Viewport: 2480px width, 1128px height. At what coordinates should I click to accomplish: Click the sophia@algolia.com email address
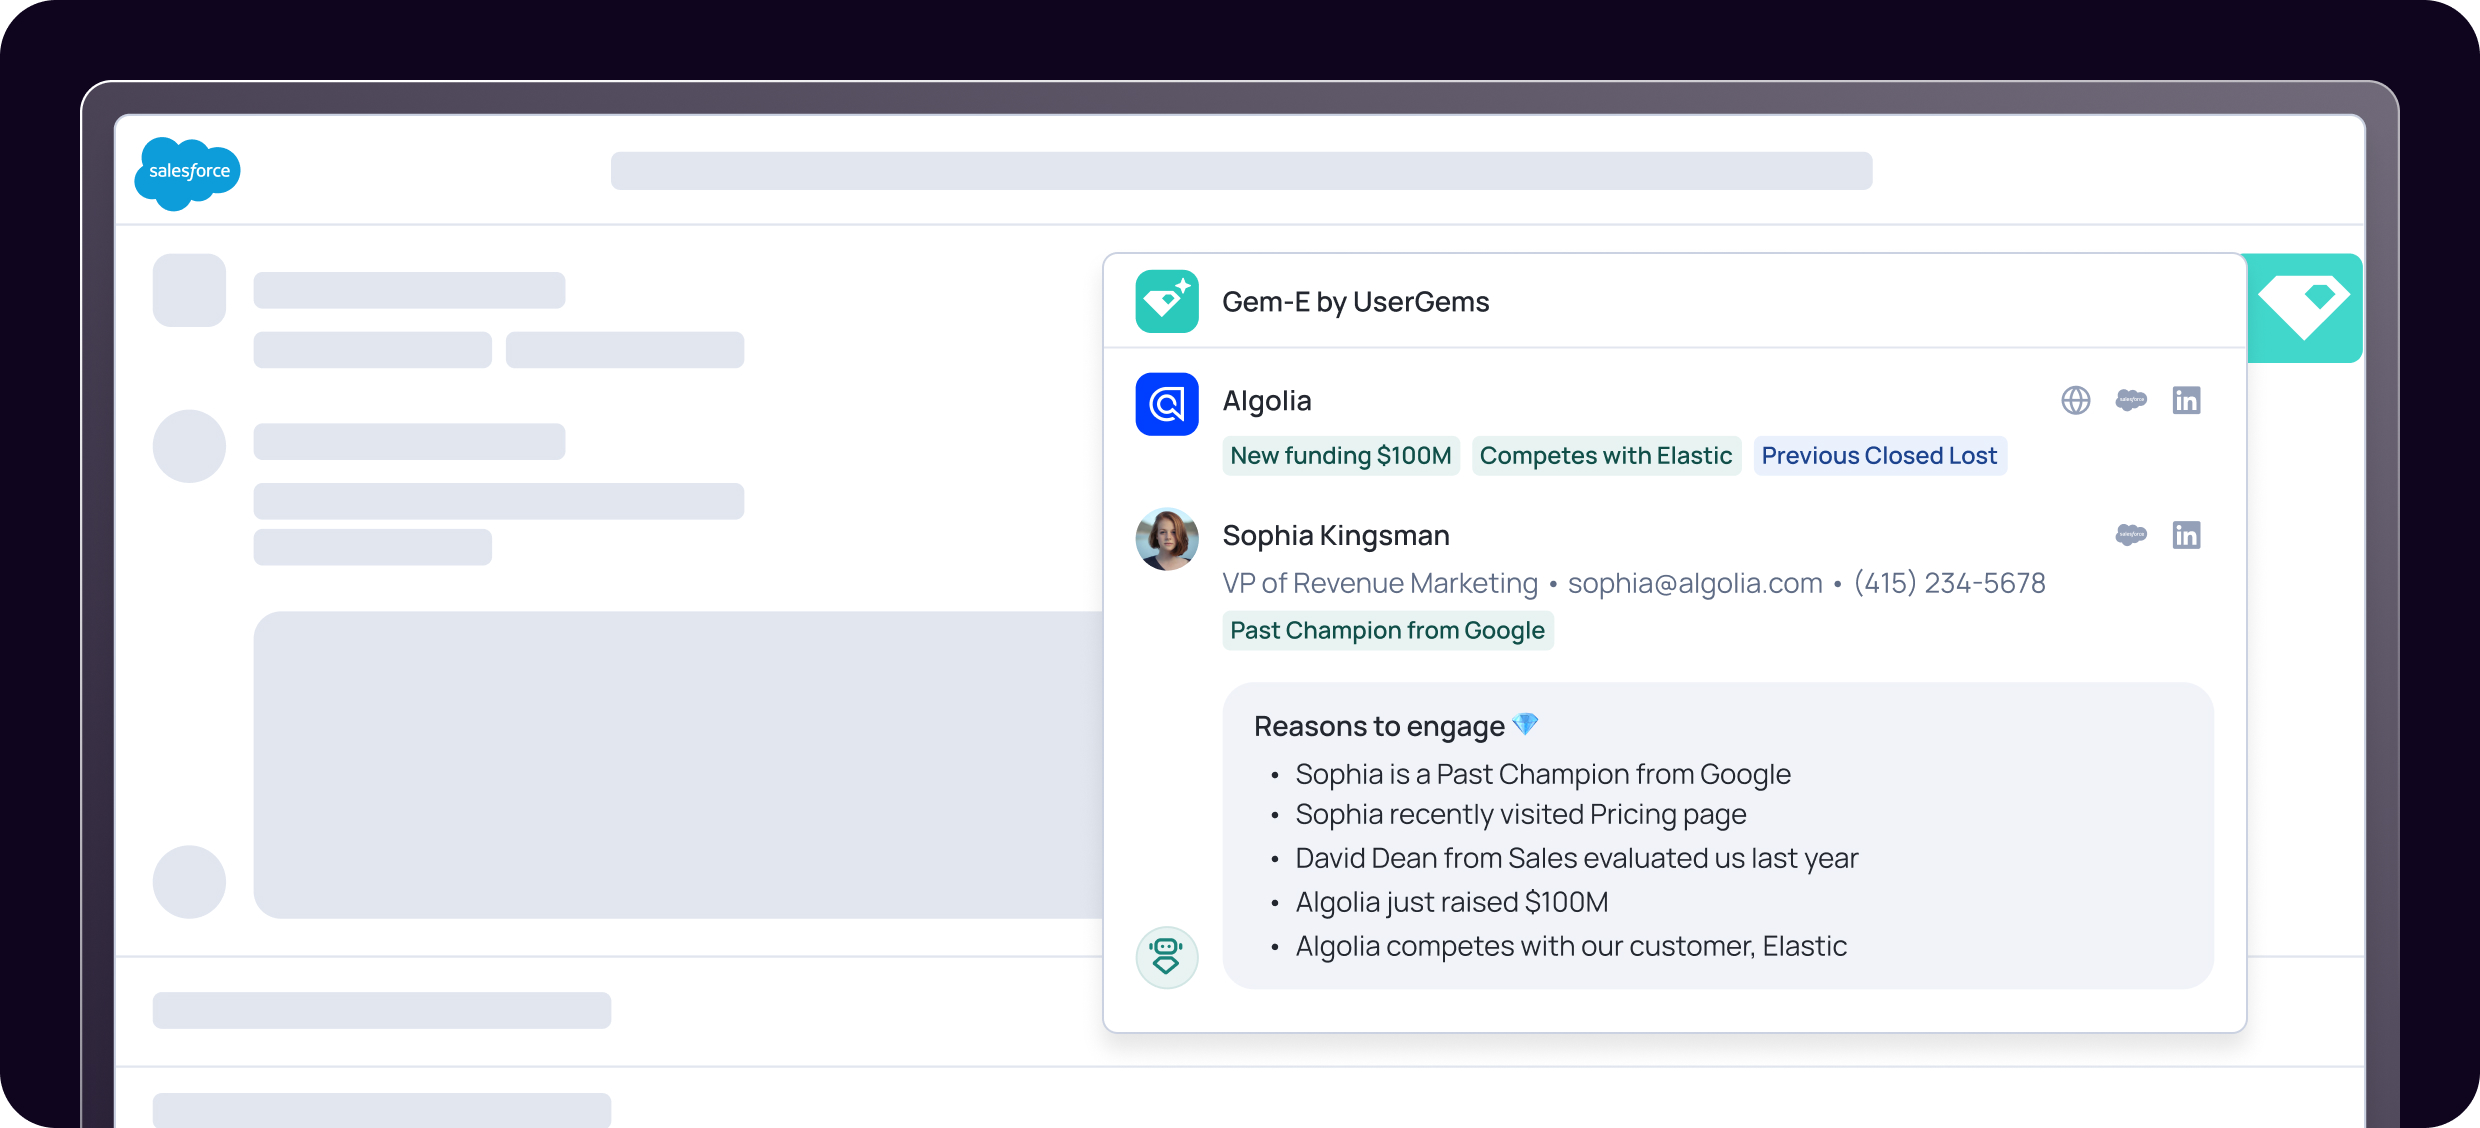[x=1694, y=583]
